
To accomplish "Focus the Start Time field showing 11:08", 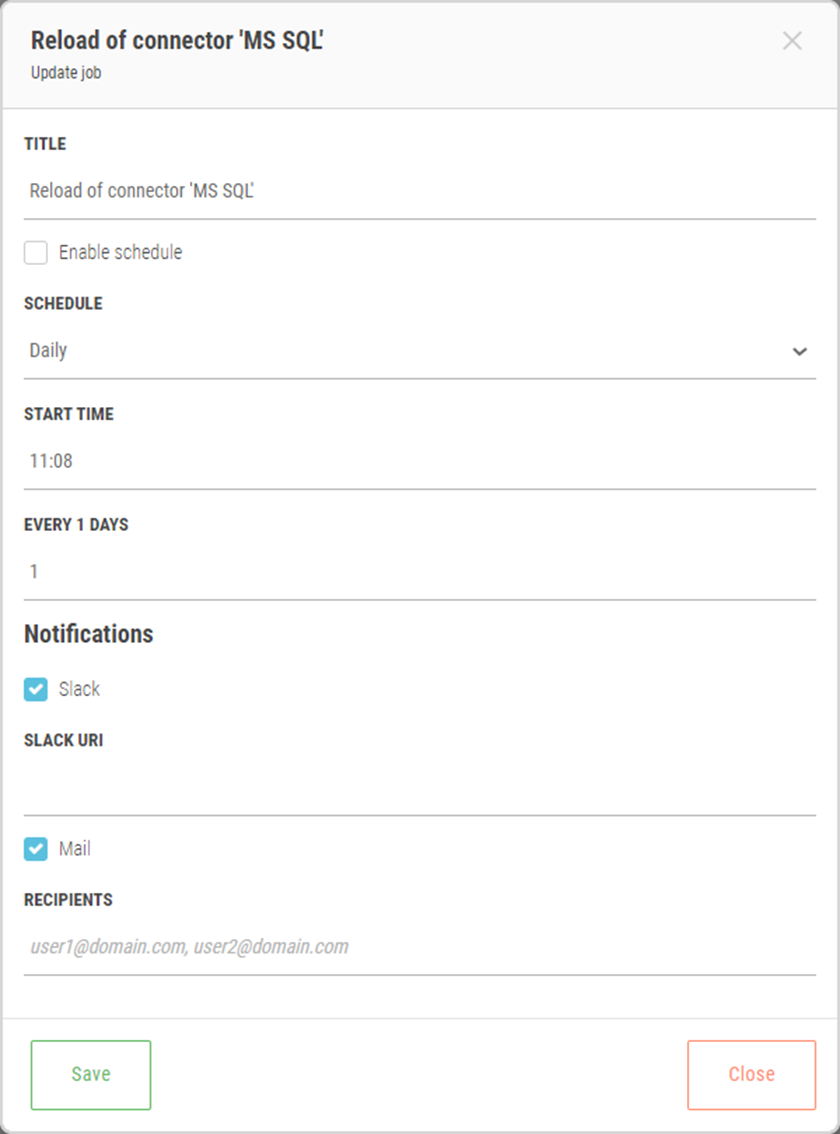I will (420, 462).
